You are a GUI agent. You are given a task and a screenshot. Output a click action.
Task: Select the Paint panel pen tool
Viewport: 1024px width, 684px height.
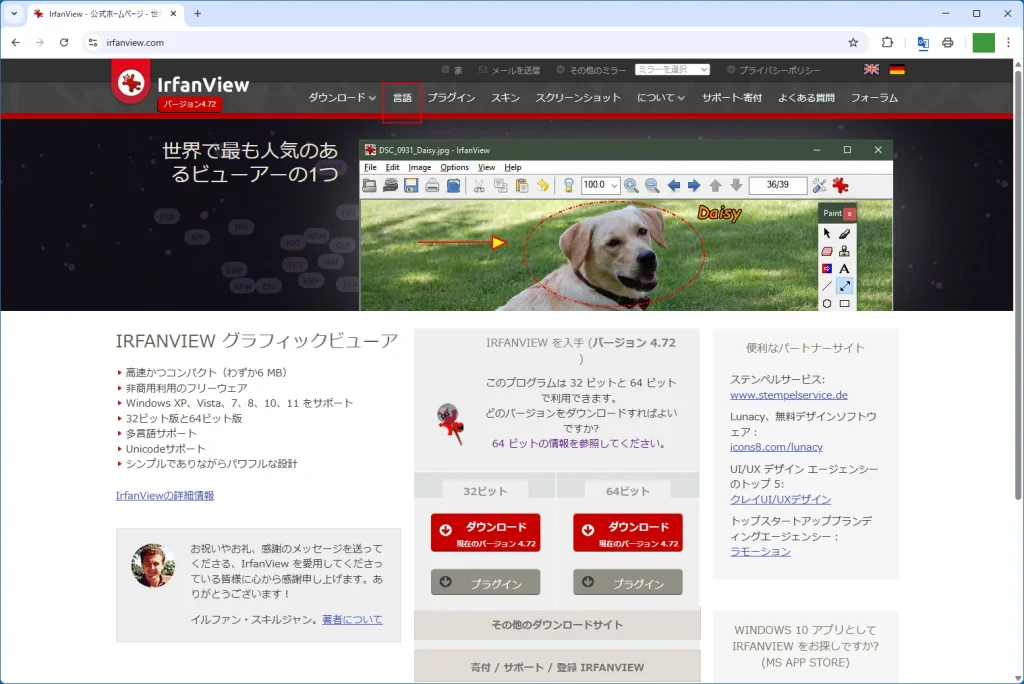pyautogui.click(x=844, y=233)
